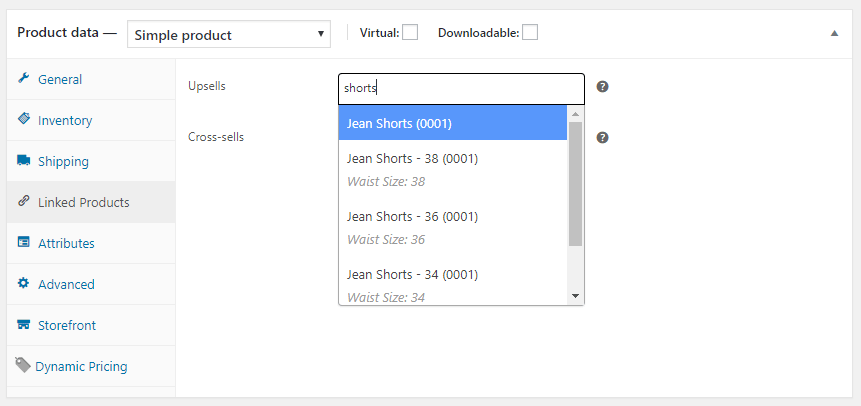Open the Dynamic Pricing tab
The image size is (861, 406).
pyautogui.click(x=91, y=366)
